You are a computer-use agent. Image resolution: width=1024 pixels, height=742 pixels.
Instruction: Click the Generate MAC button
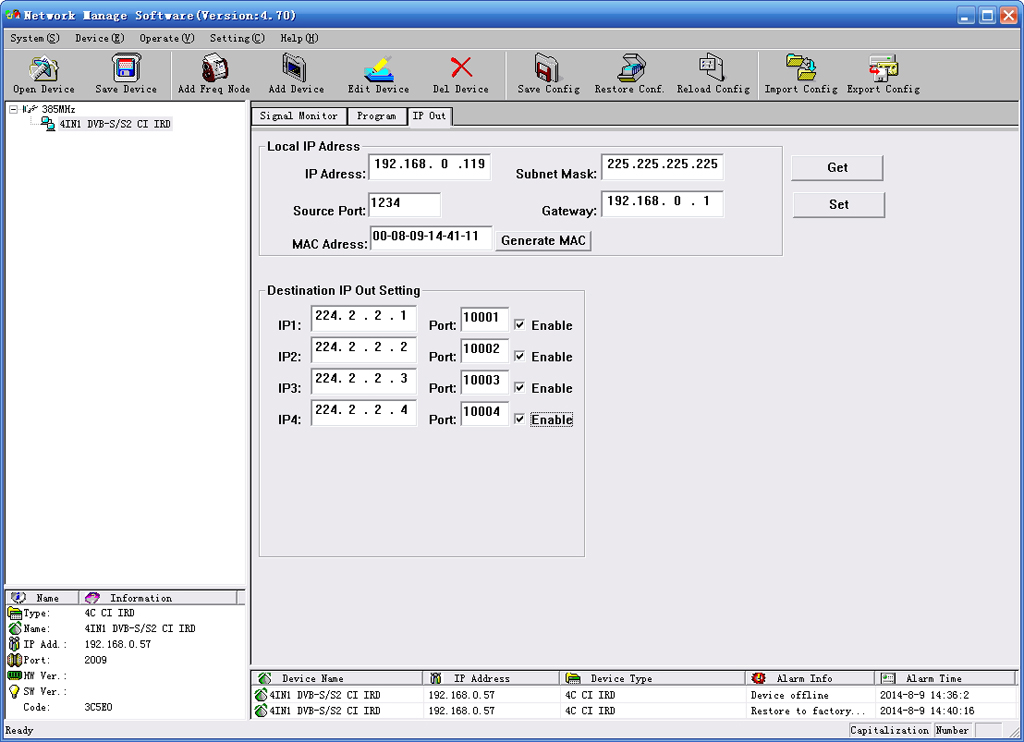point(543,241)
